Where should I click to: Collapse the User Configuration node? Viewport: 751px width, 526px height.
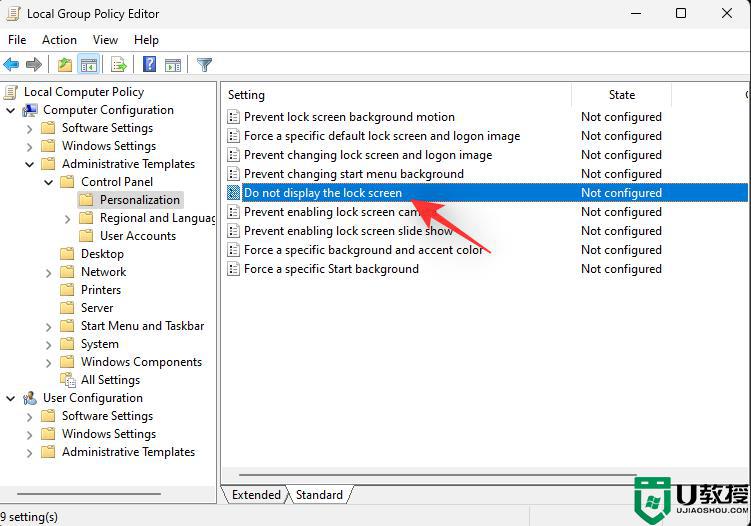coord(11,398)
